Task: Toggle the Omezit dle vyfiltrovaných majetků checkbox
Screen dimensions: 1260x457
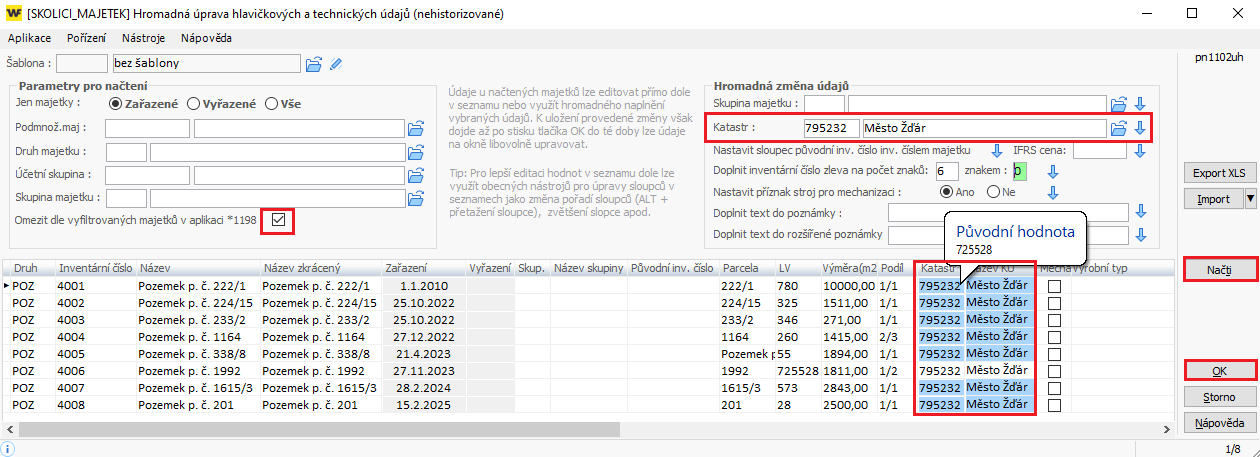Action: (278, 219)
